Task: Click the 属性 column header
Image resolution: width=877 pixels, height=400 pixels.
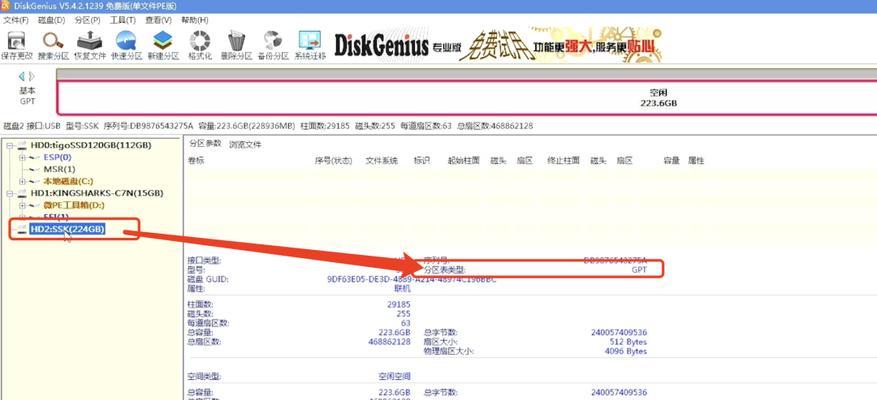Action: tap(696, 161)
